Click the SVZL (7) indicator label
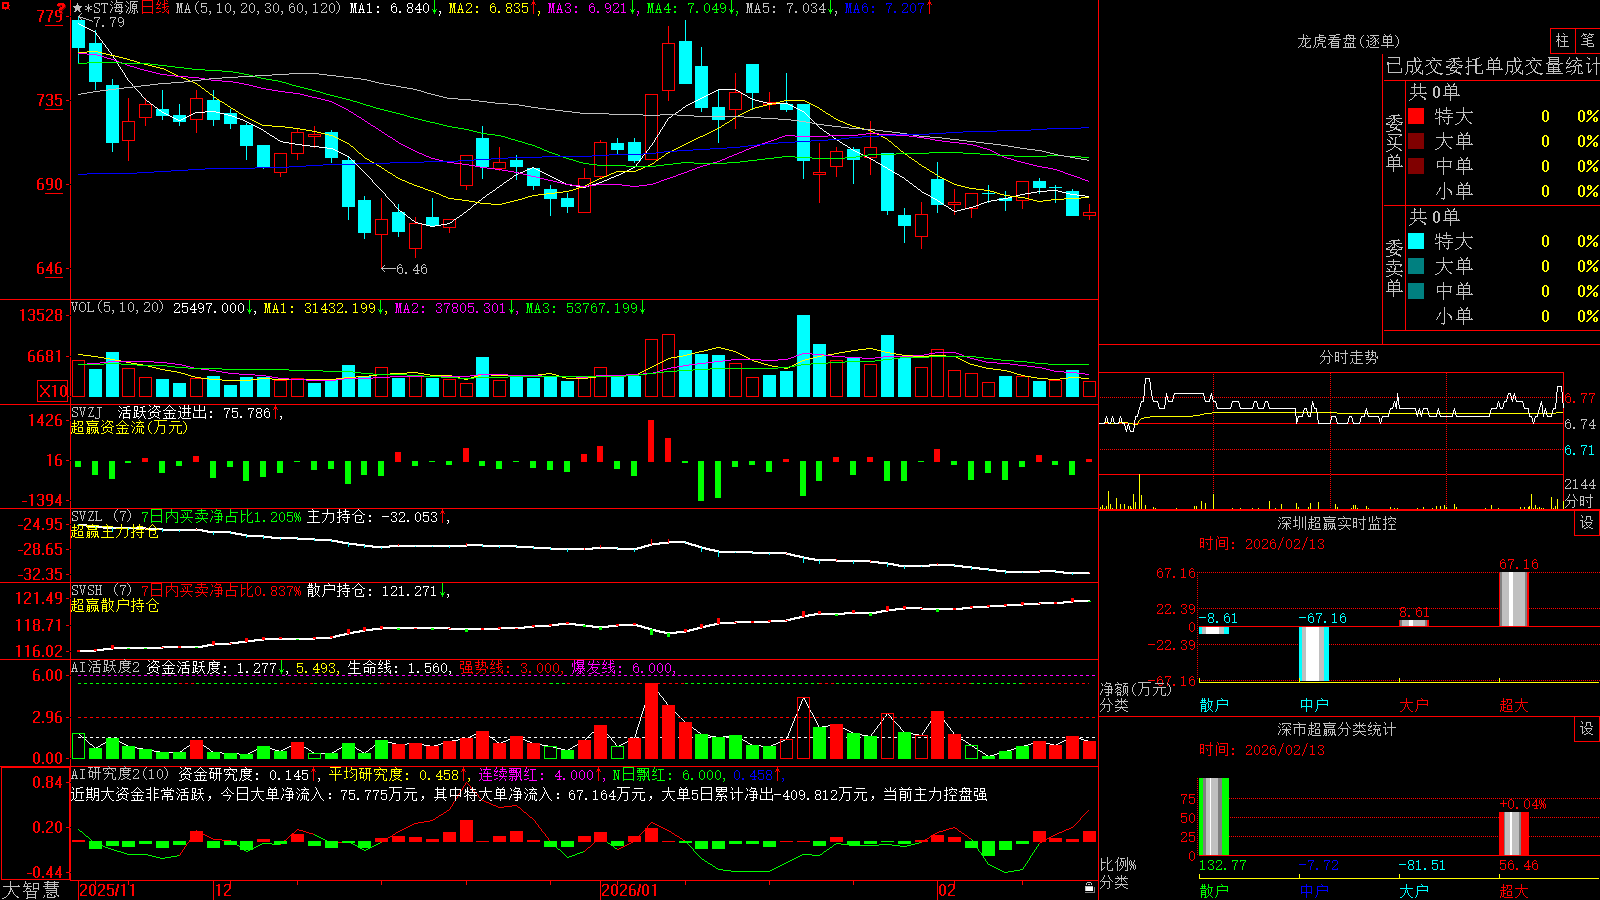Image resolution: width=1600 pixels, height=900 pixels. [101, 517]
